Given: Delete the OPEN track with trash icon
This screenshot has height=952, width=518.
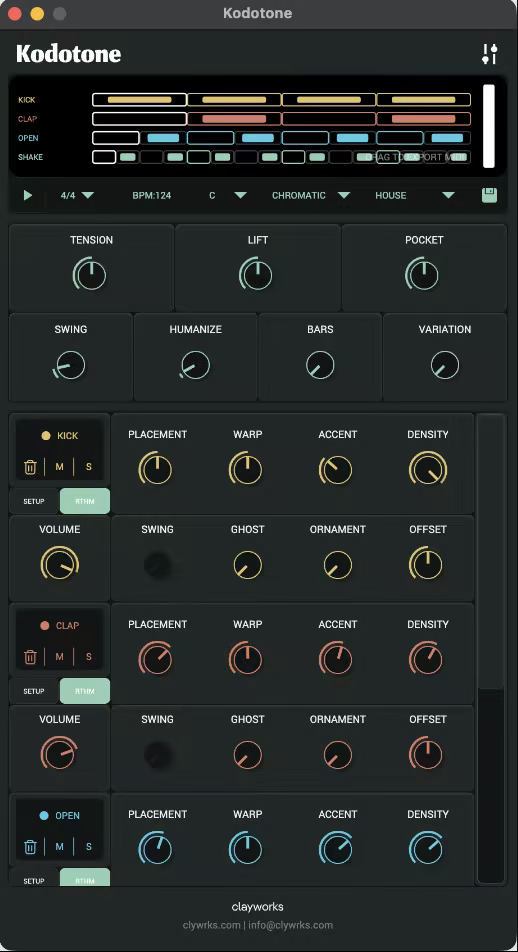Looking at the screenshot, I should pos(30,847).
